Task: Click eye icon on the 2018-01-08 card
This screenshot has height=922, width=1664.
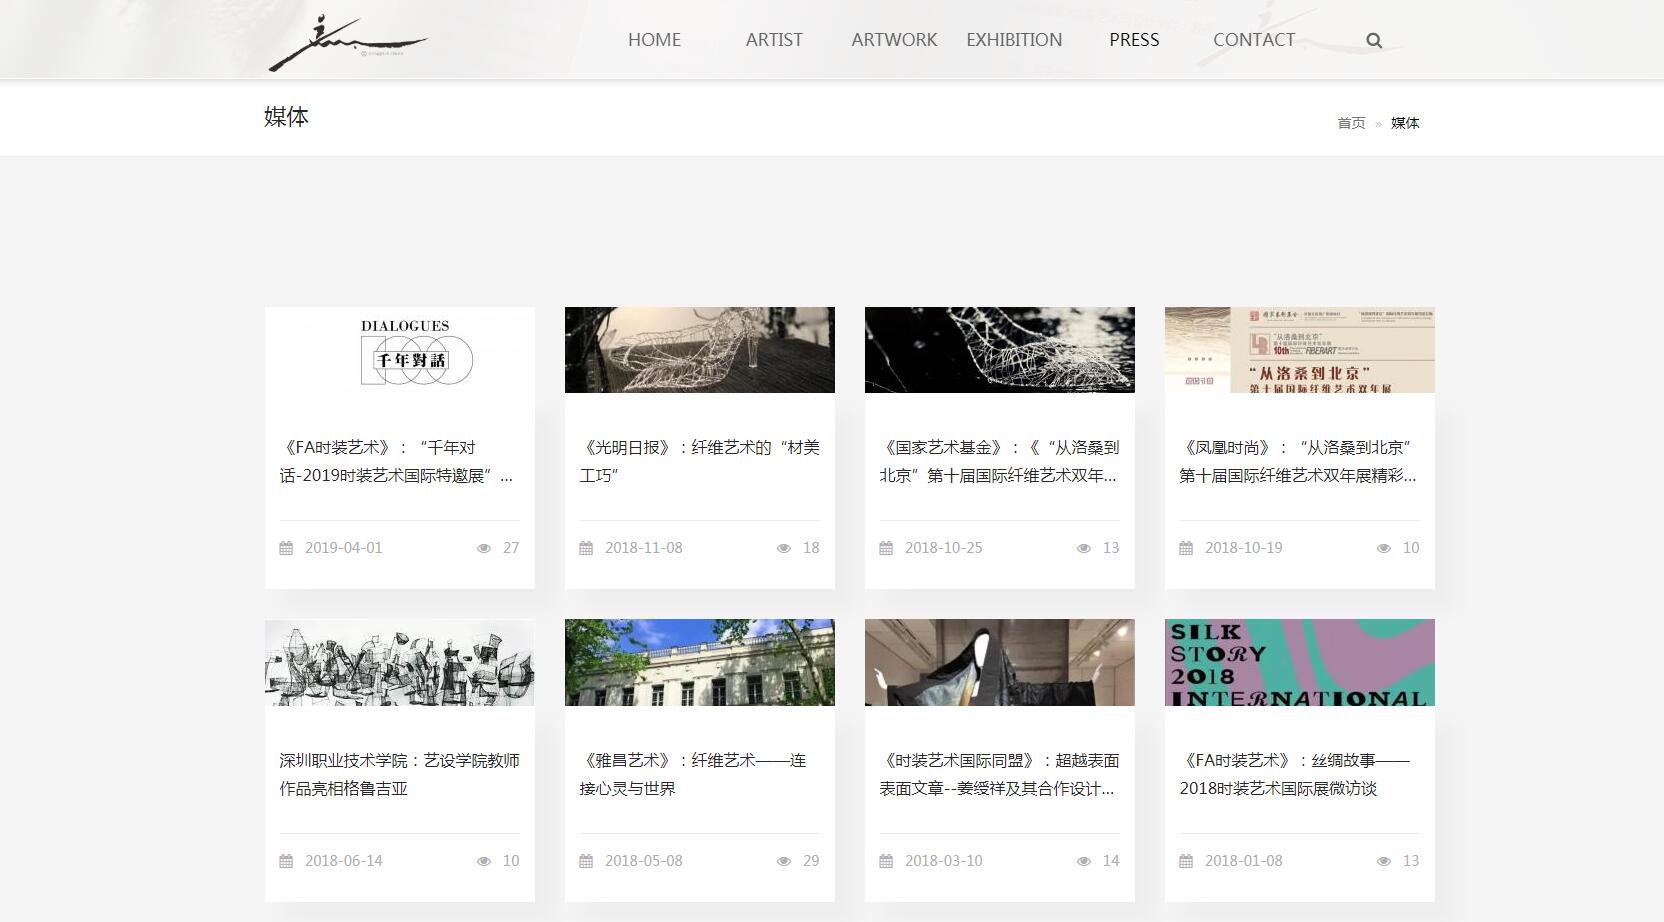Action: (x=1384, y=861)
